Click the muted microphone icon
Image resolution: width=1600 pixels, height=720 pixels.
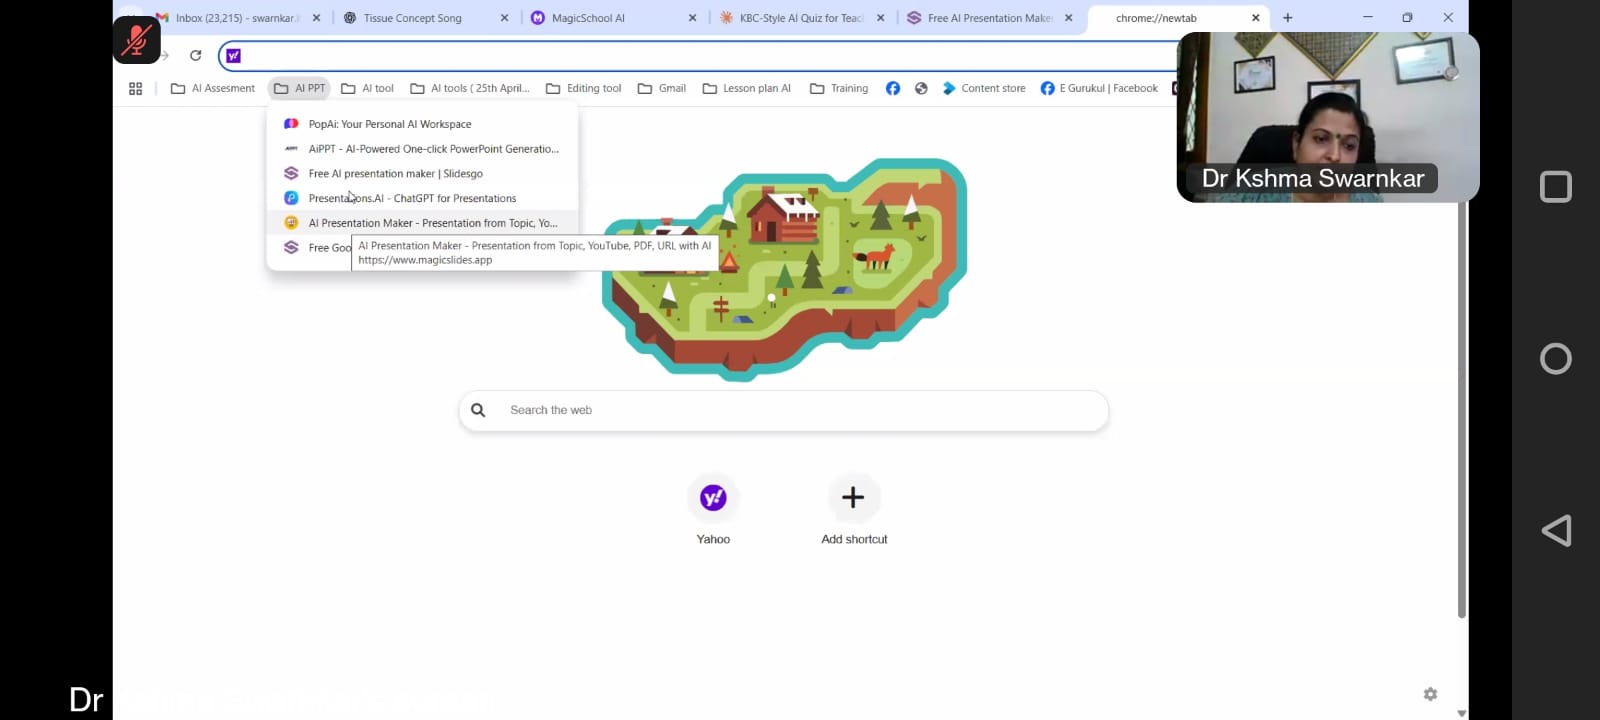click(x=137, y=40)
